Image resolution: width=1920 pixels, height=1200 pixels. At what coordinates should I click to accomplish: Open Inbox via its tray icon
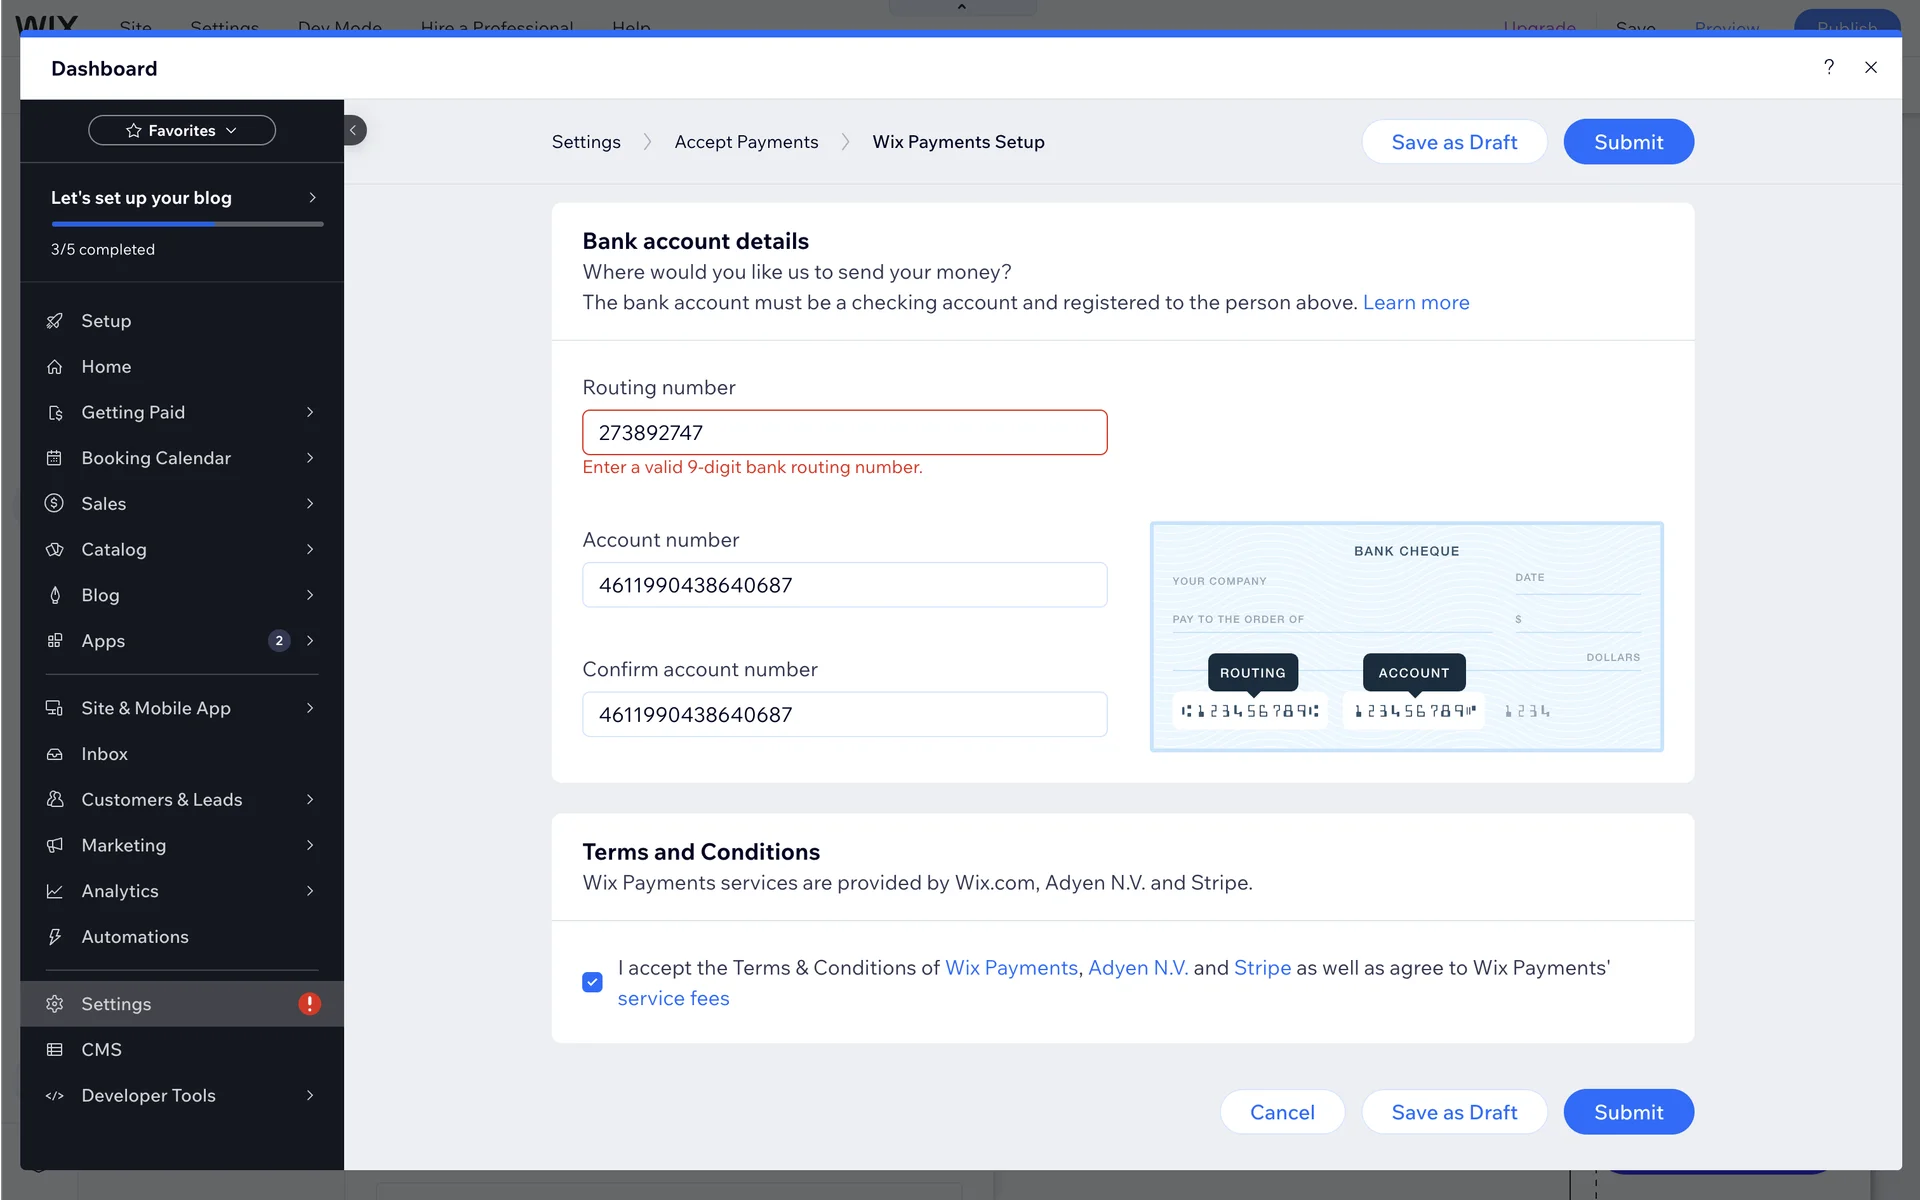point(55,754)
